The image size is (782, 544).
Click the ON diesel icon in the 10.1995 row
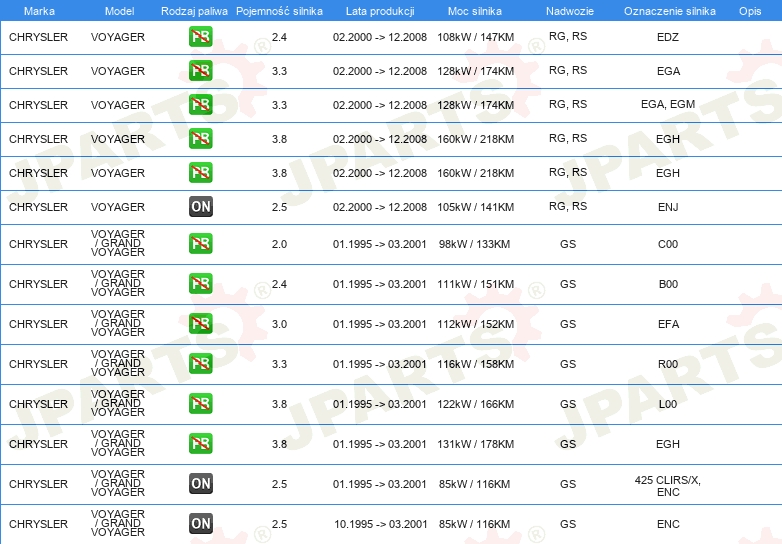(200, 524)
